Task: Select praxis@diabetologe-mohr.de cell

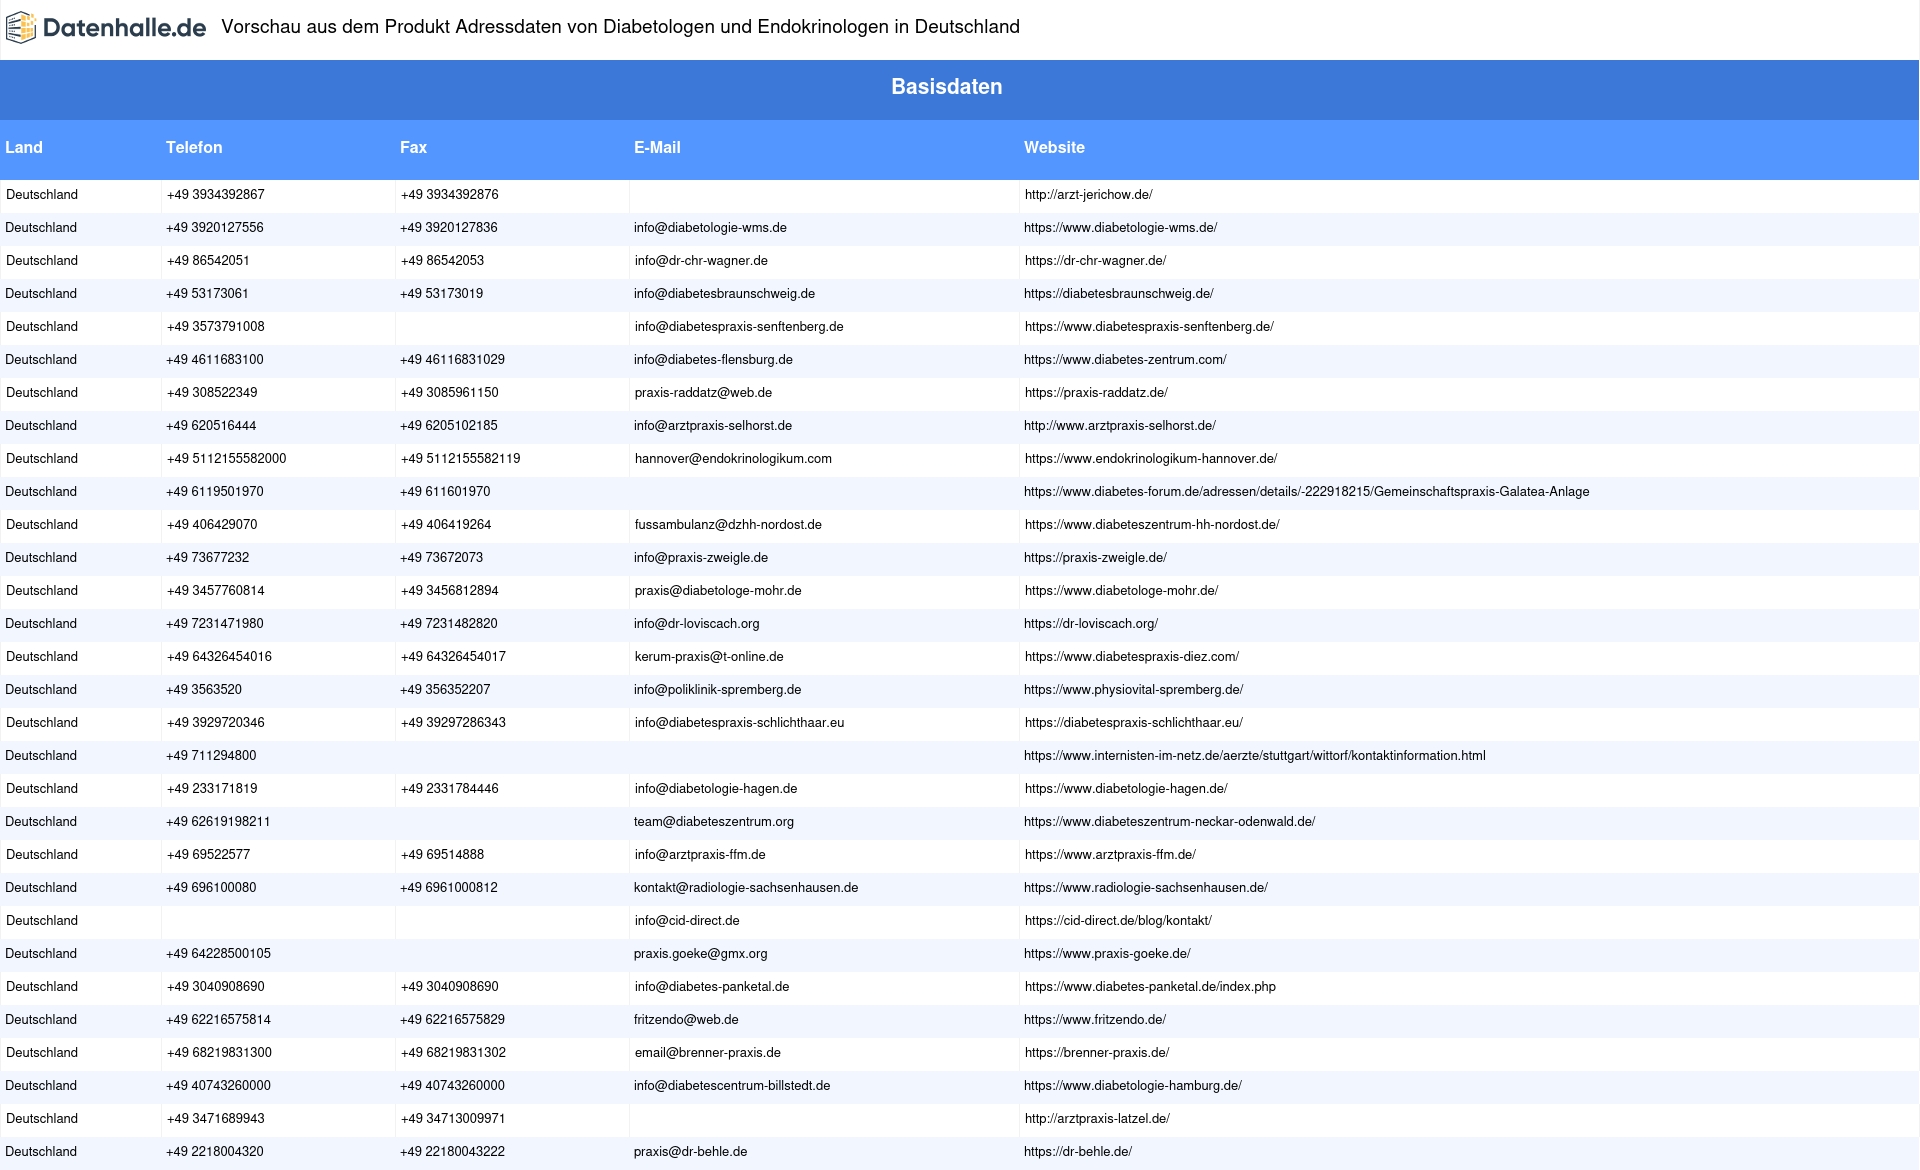Action: tap(718, 591)
